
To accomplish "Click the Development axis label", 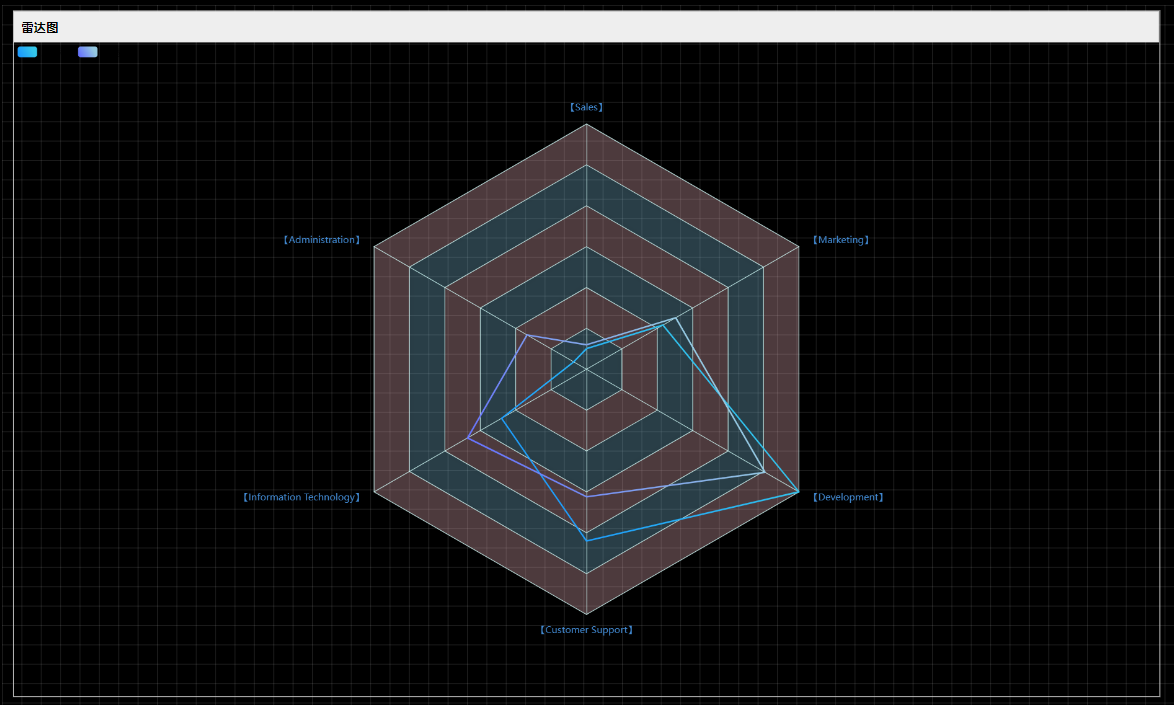I will pos(847,497).
